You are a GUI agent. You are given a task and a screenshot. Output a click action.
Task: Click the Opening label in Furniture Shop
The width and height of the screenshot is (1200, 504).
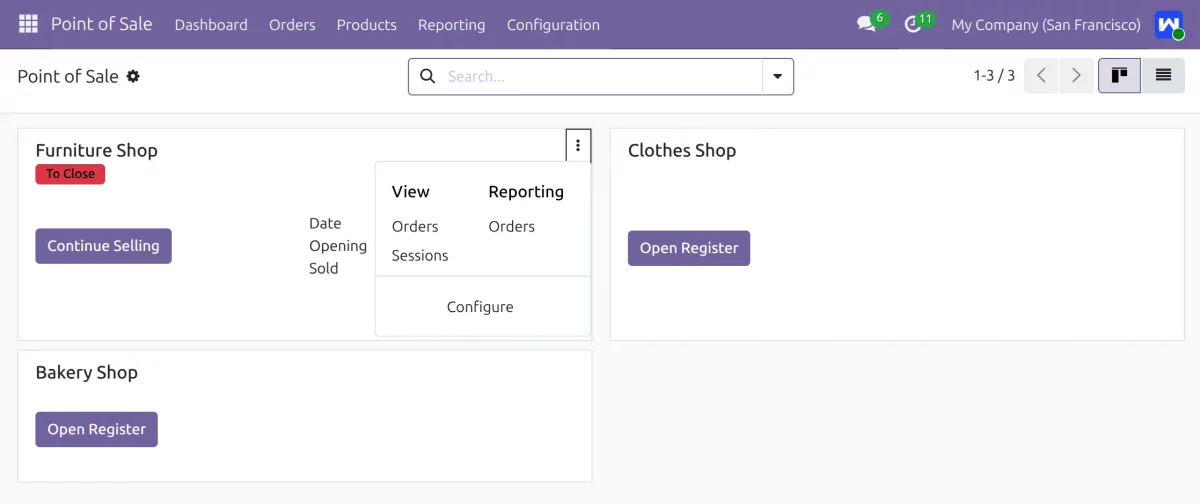tap(338, 246)
